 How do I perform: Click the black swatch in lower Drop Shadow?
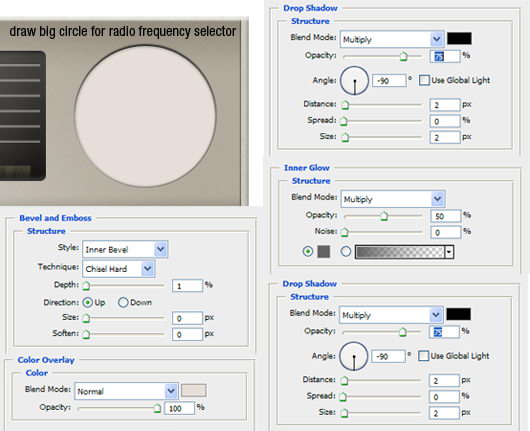point(458,314)
